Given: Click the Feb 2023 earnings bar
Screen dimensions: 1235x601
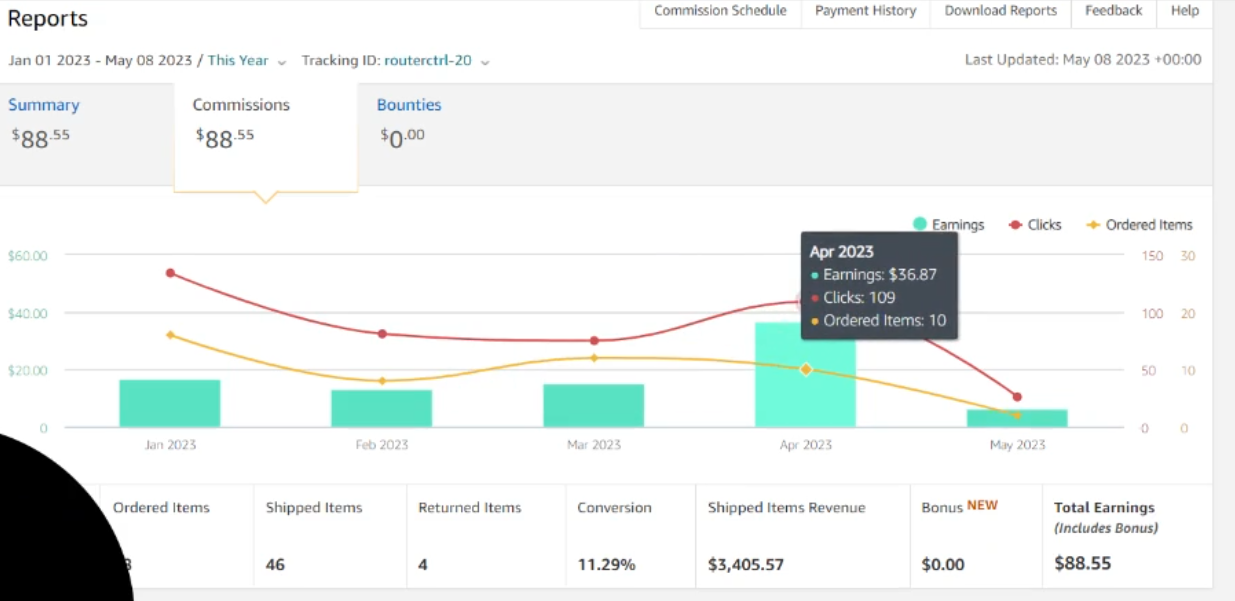Looking at the screenshot, I should 382,409.
